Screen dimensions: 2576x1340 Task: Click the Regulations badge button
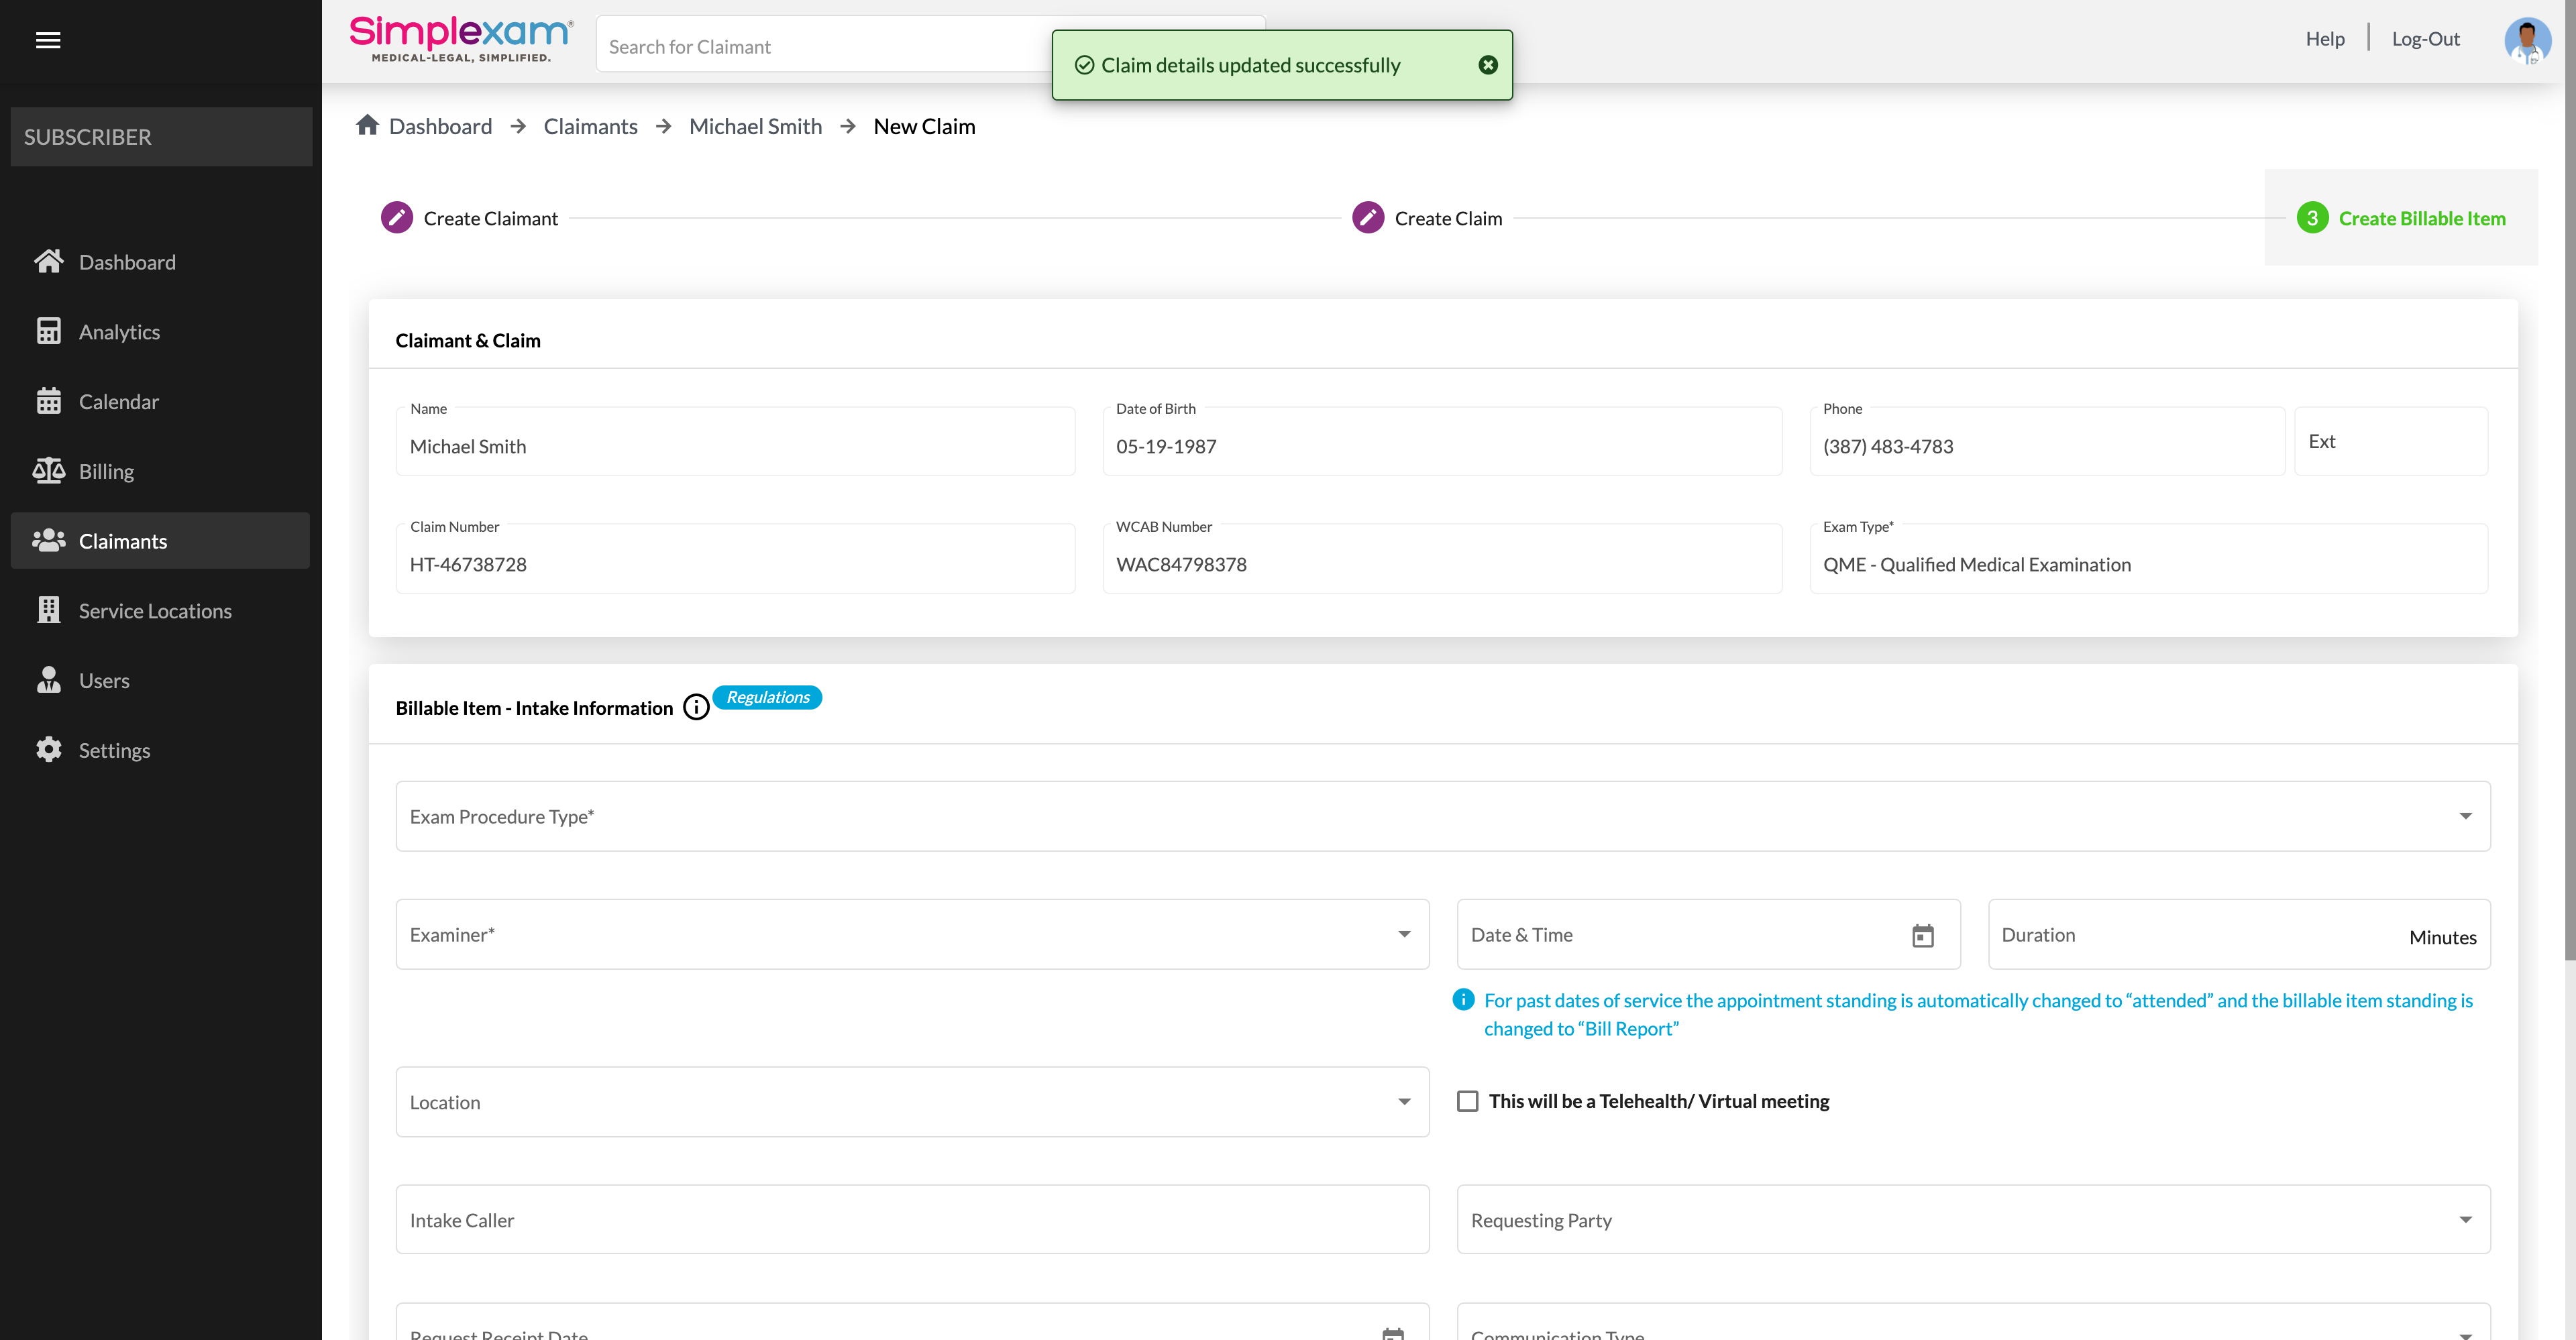767,697
